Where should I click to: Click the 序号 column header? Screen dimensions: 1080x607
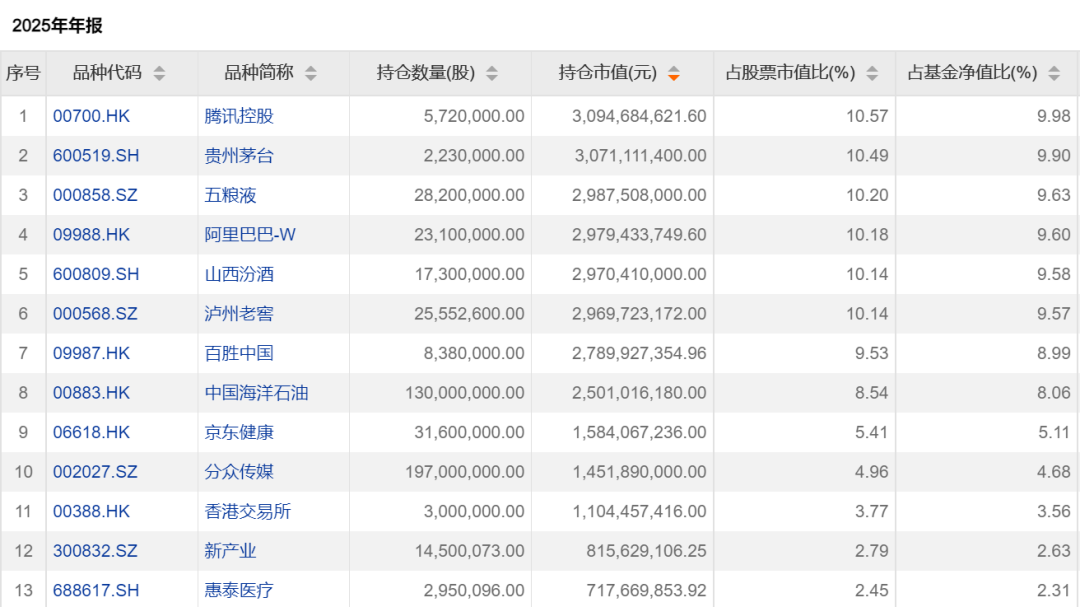(x=23, y=72)
